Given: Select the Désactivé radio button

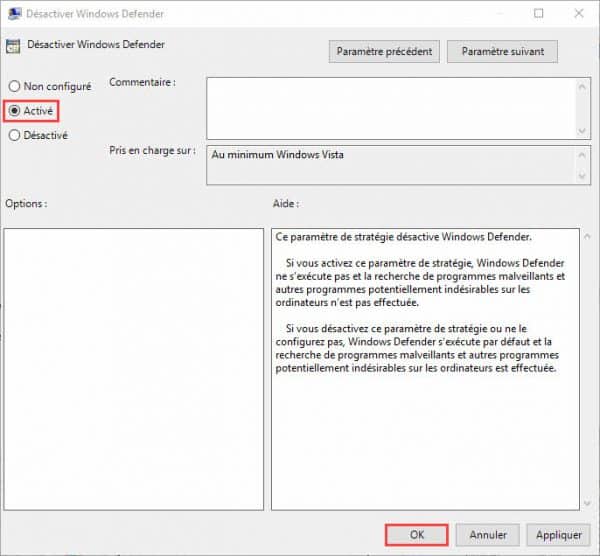Looking at the screenshot, I should click(14, 135).
